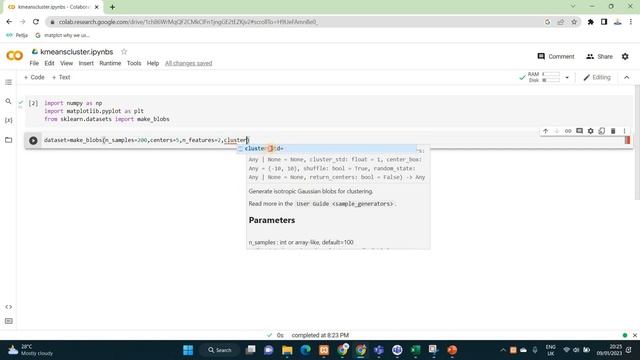This screenshot has width=640, height=360.
Task: Open the File menu
Action: pyautogui.click(x=34, y=63)
